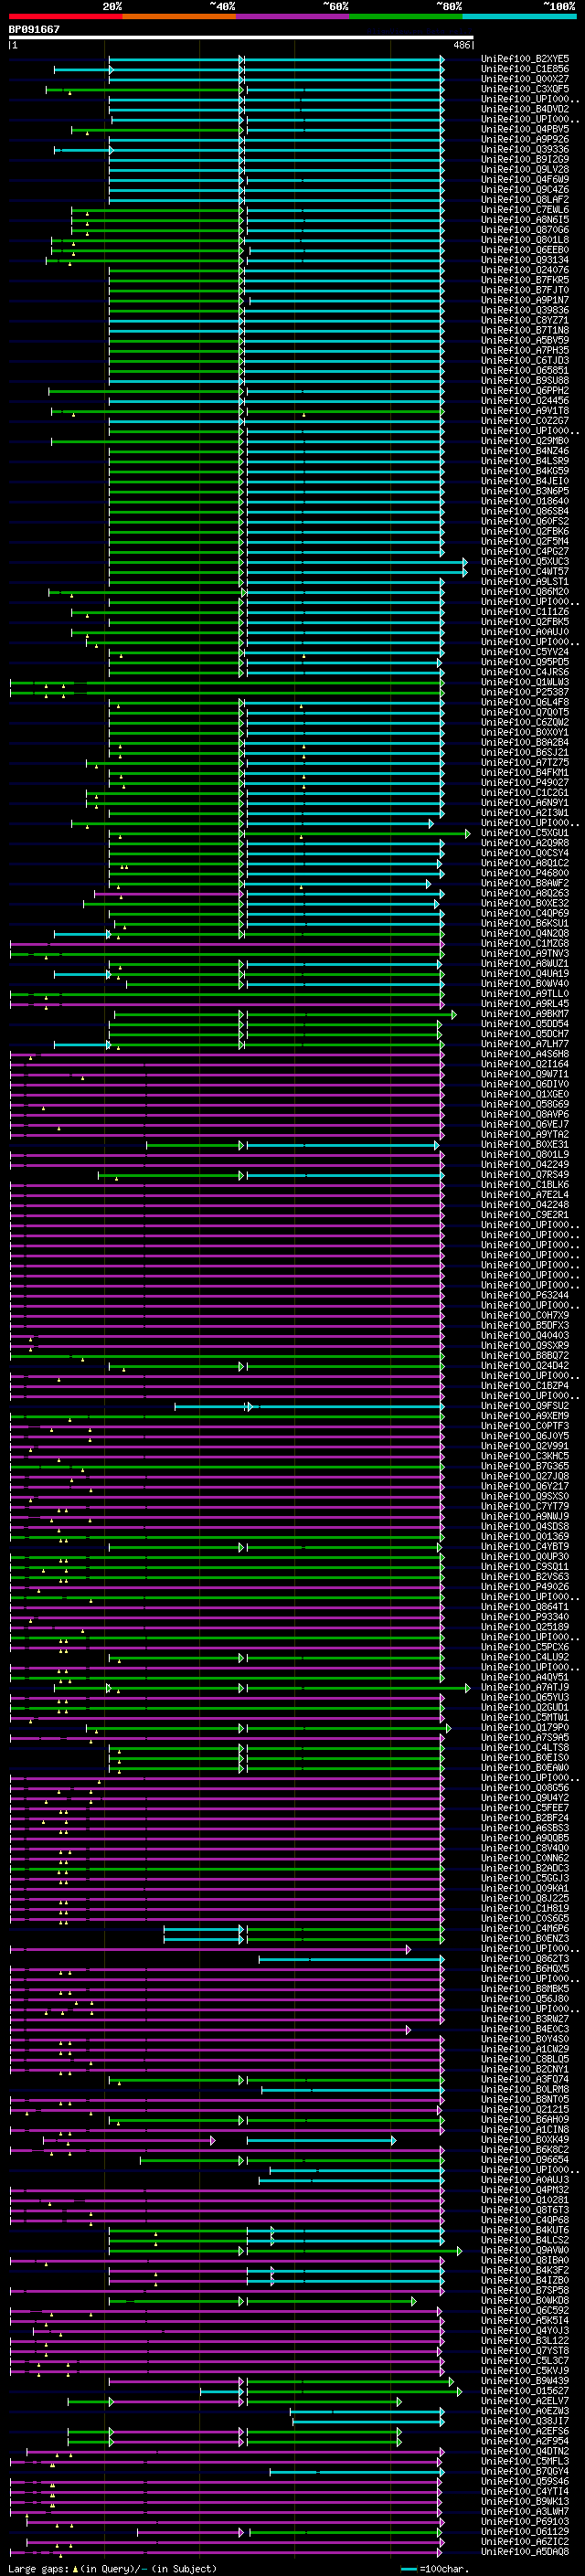
Task: Open the UniRef100_B2XYE5 hit label
Action: 525,60
